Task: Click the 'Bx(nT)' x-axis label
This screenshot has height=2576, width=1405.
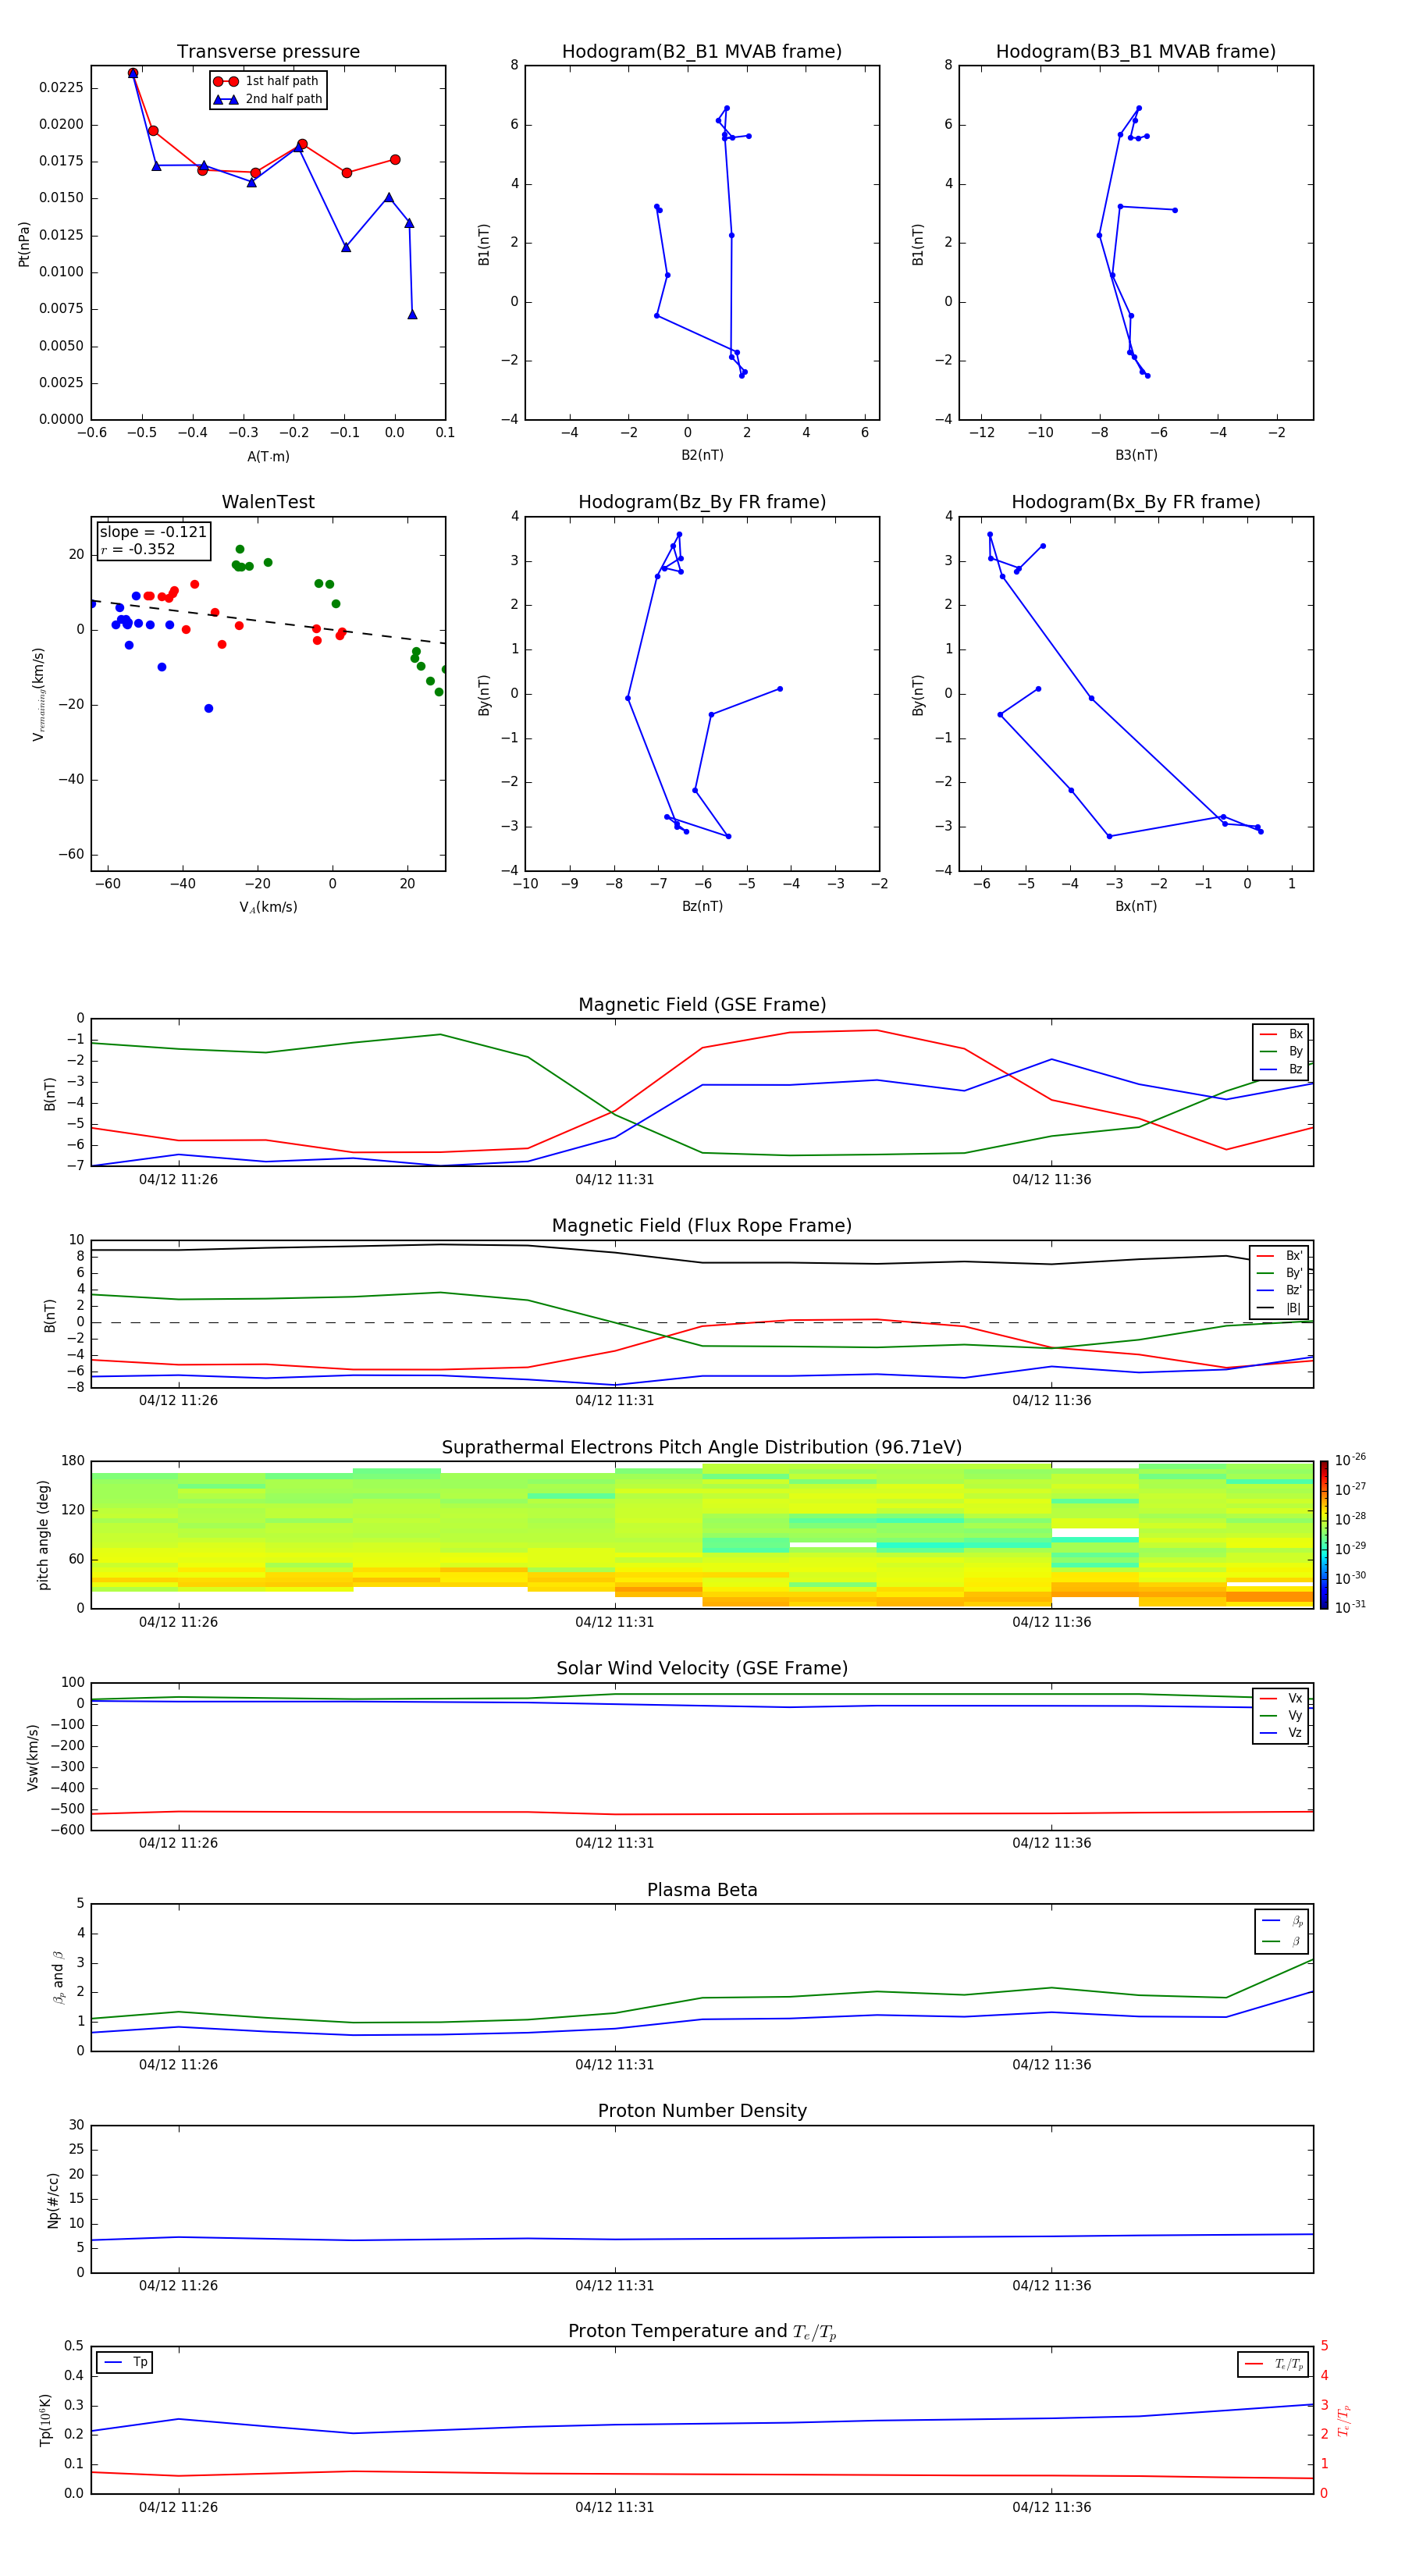Action: [x=1136, y=906]
